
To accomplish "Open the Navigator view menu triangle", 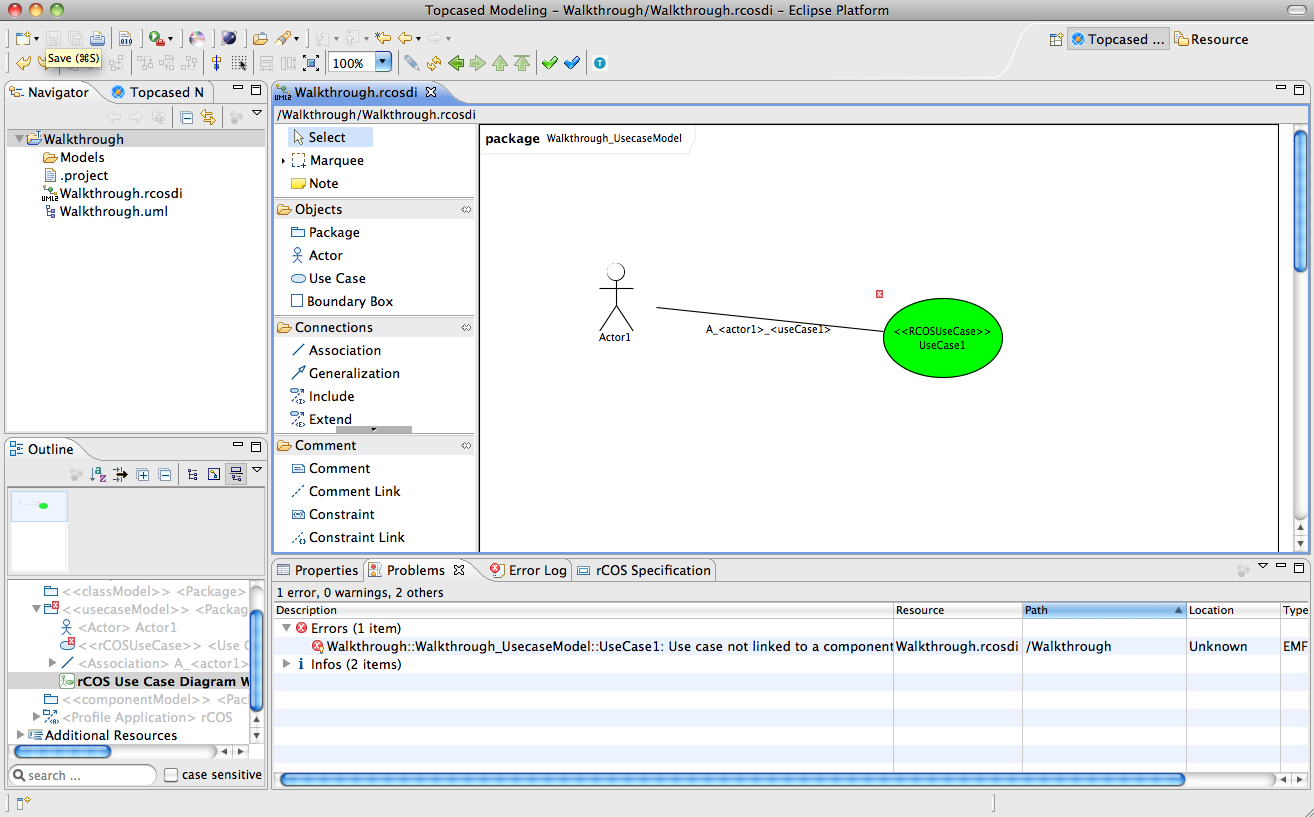I will (x=257, y=113).
